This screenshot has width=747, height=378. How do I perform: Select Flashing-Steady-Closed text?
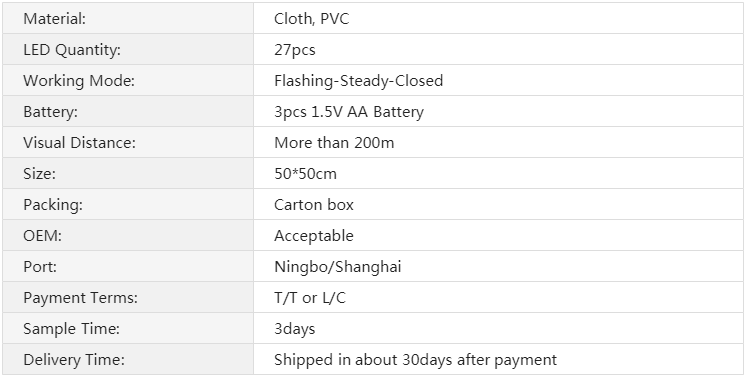359,81
